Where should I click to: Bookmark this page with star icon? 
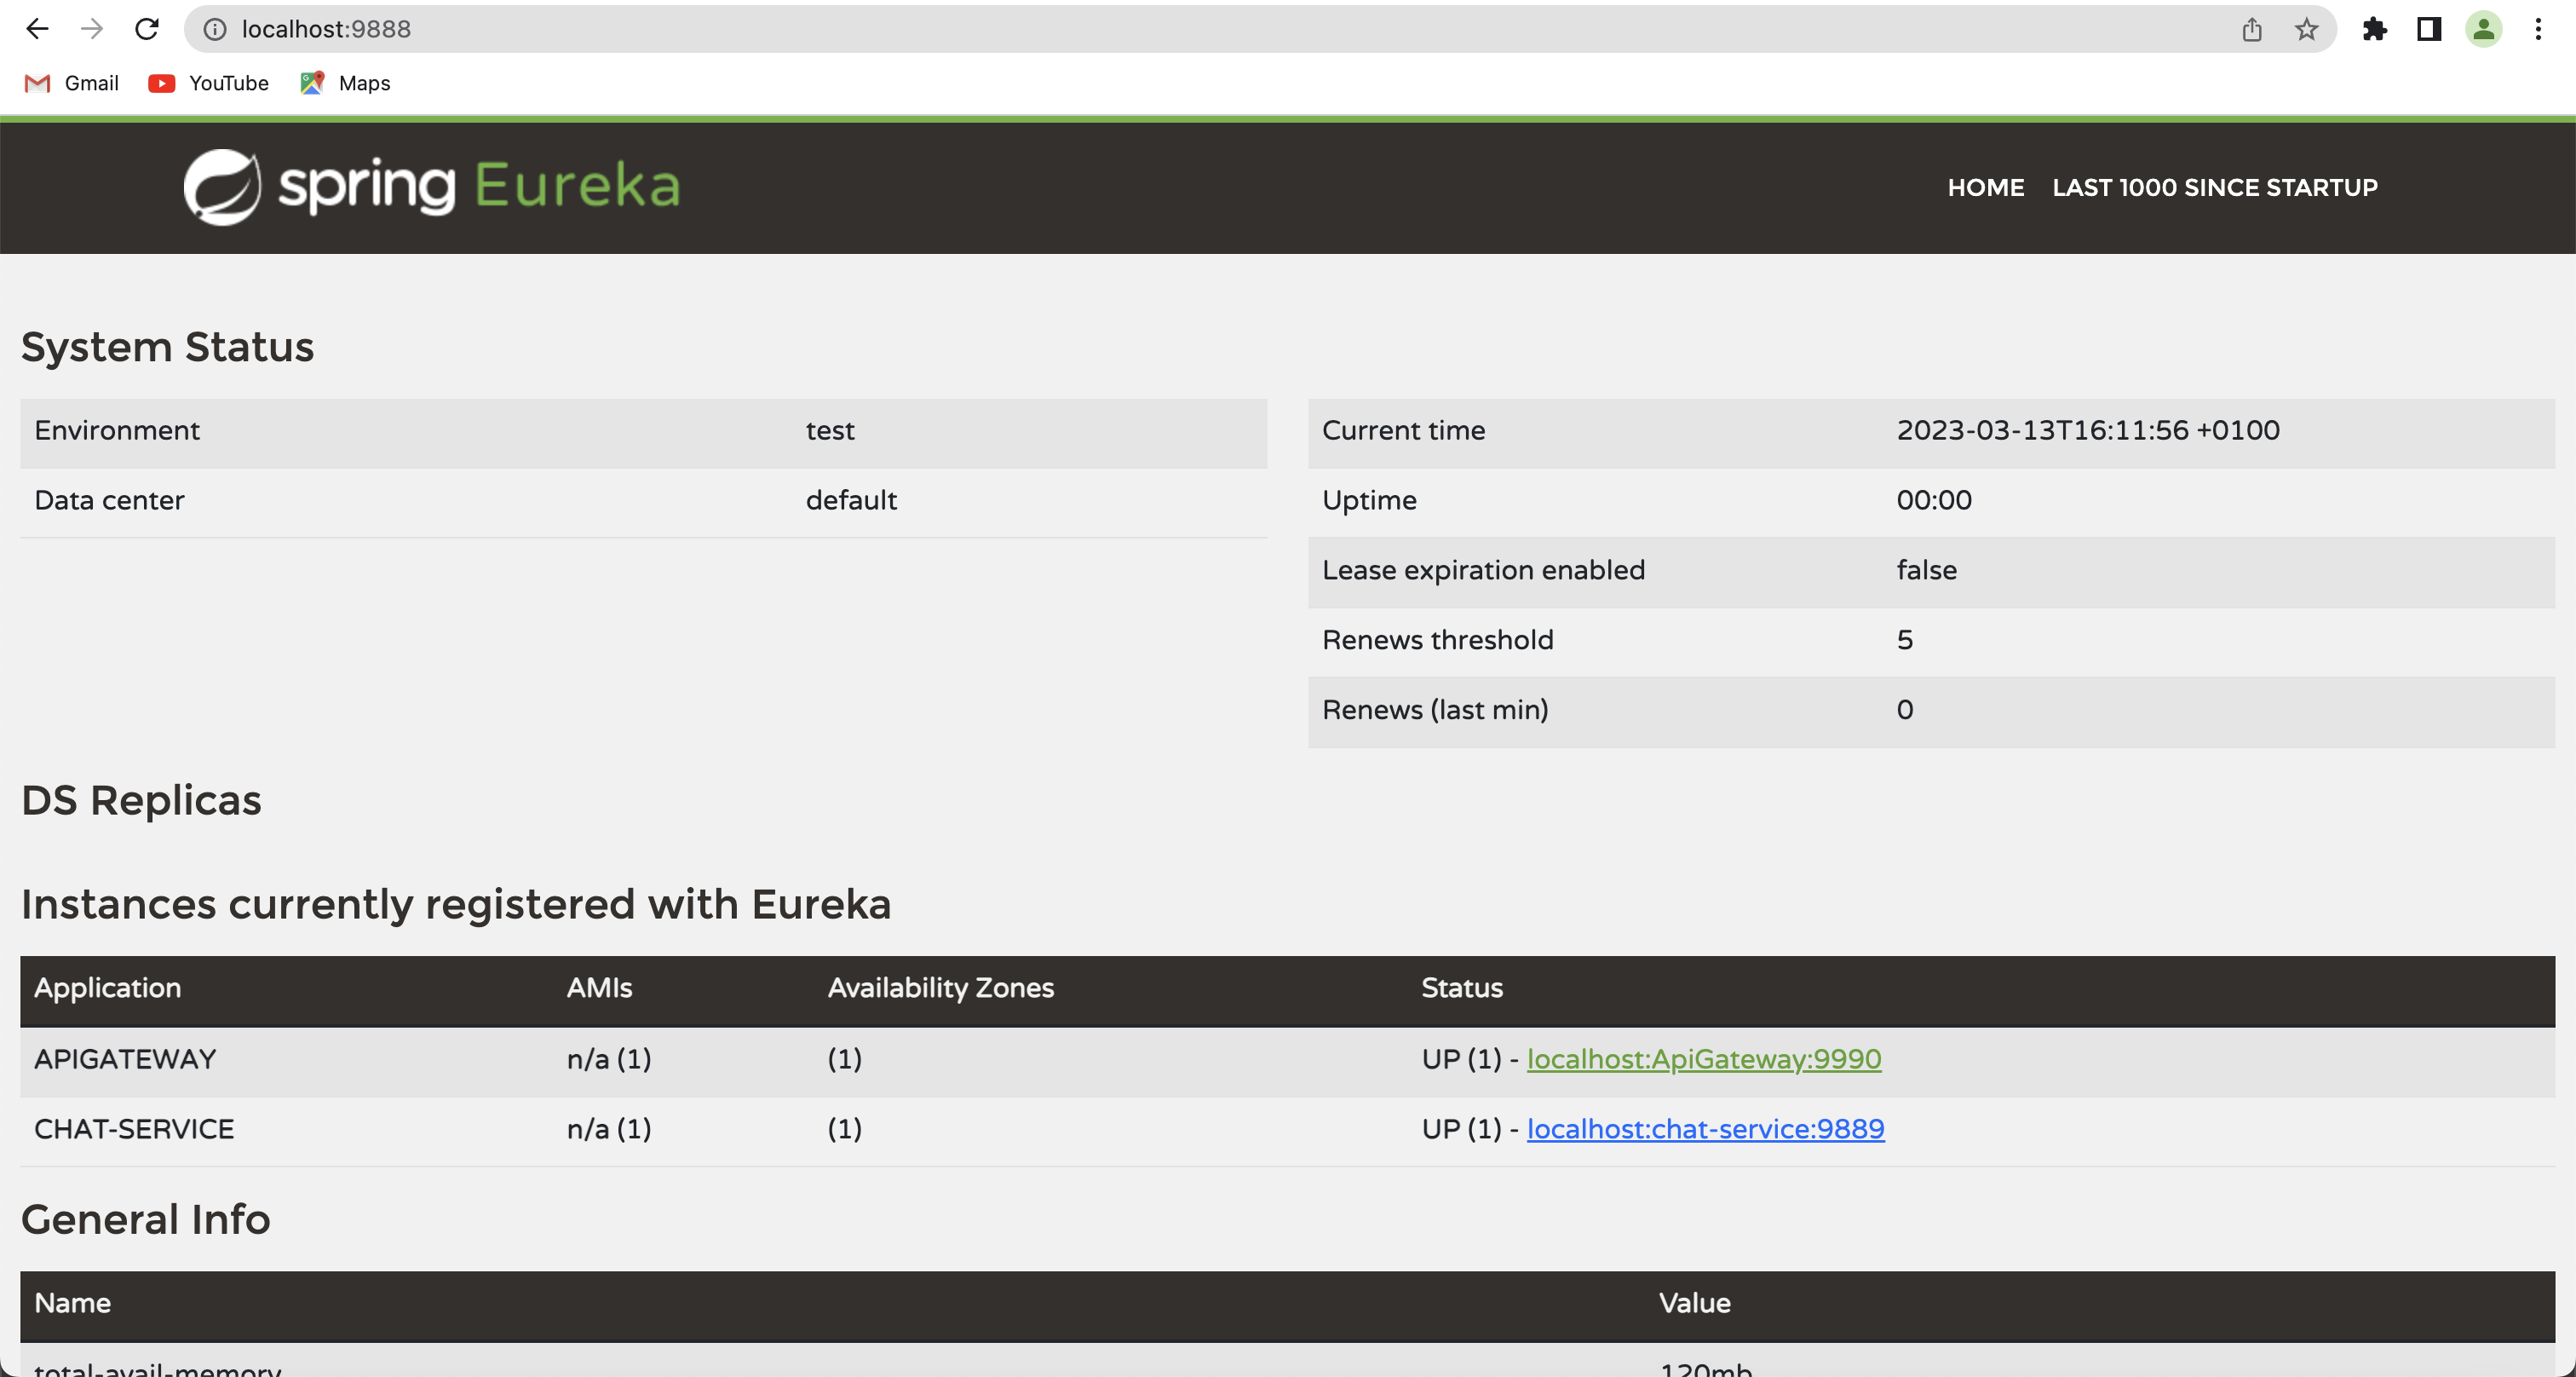(2306, 29)
